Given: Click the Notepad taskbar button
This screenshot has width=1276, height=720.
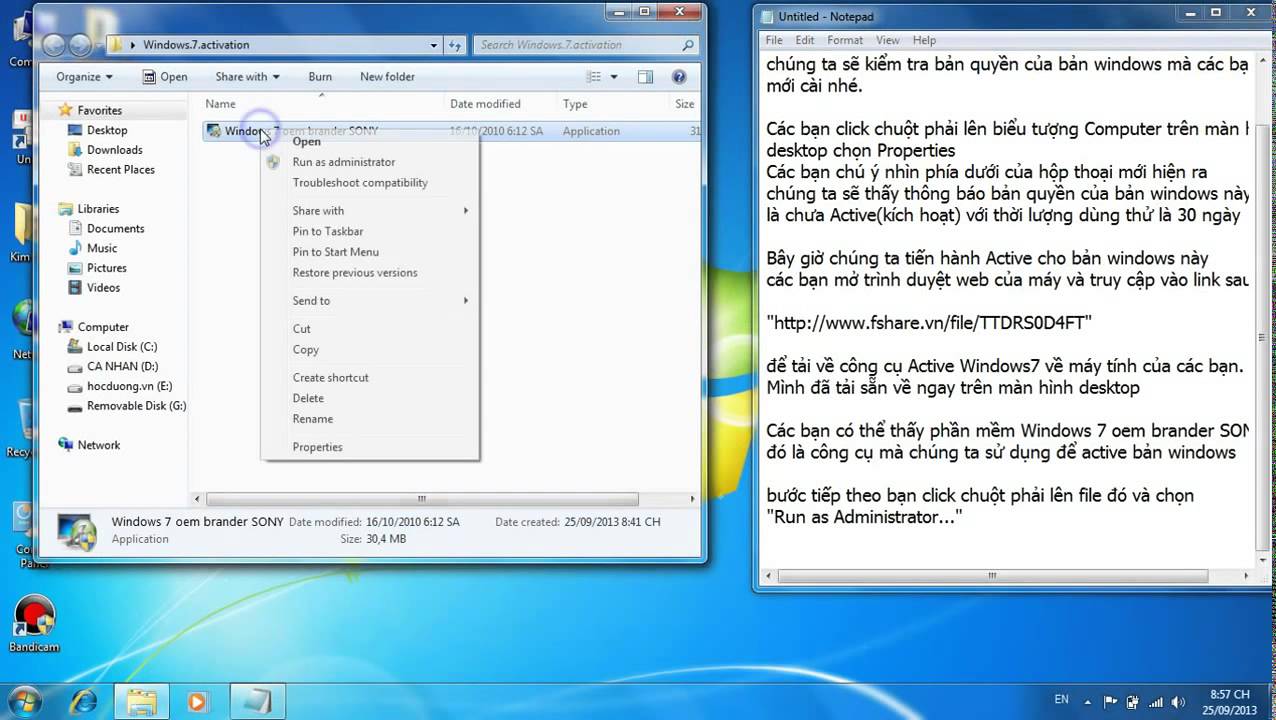Looking at the screenshot, I should (x=257, y=701).
